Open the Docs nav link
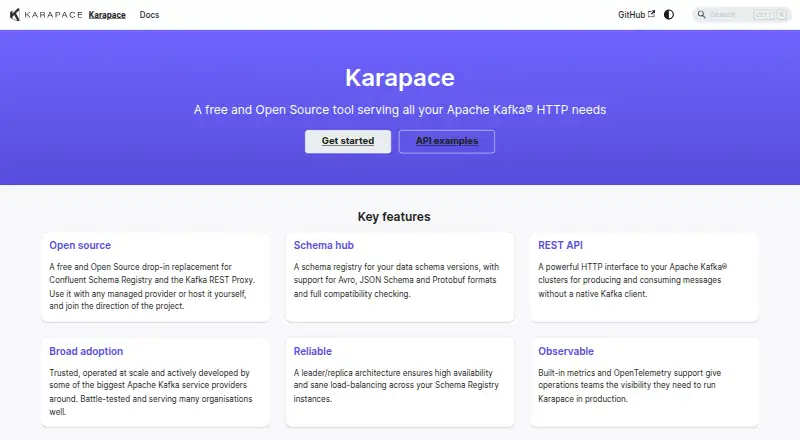800x440 pixels. 149,15
